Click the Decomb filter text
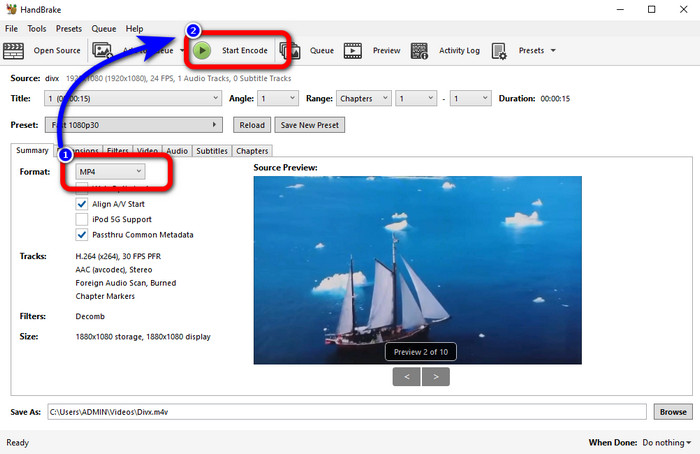This screenshot has width=700, height=454. point(90,316)
